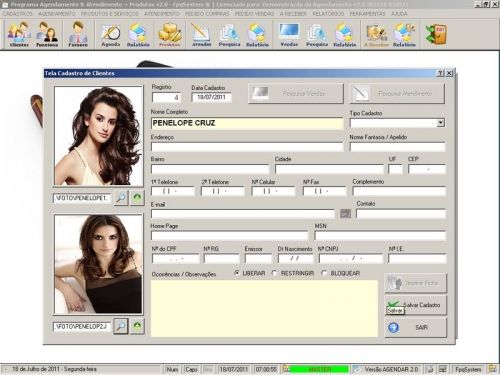Click green arrow icon beside first photo path
Image resolution: width=500 pixels, height=375 pixels.
pos(137,198)
